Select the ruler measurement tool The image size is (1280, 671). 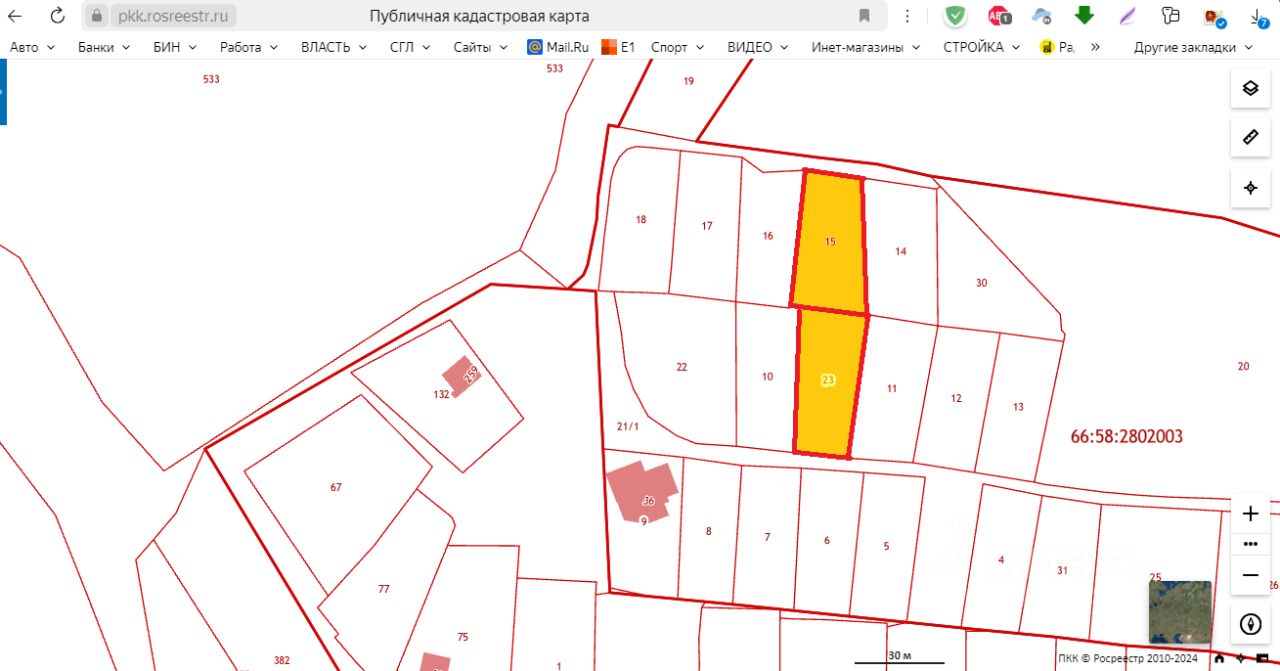(x=1250, y=138)
